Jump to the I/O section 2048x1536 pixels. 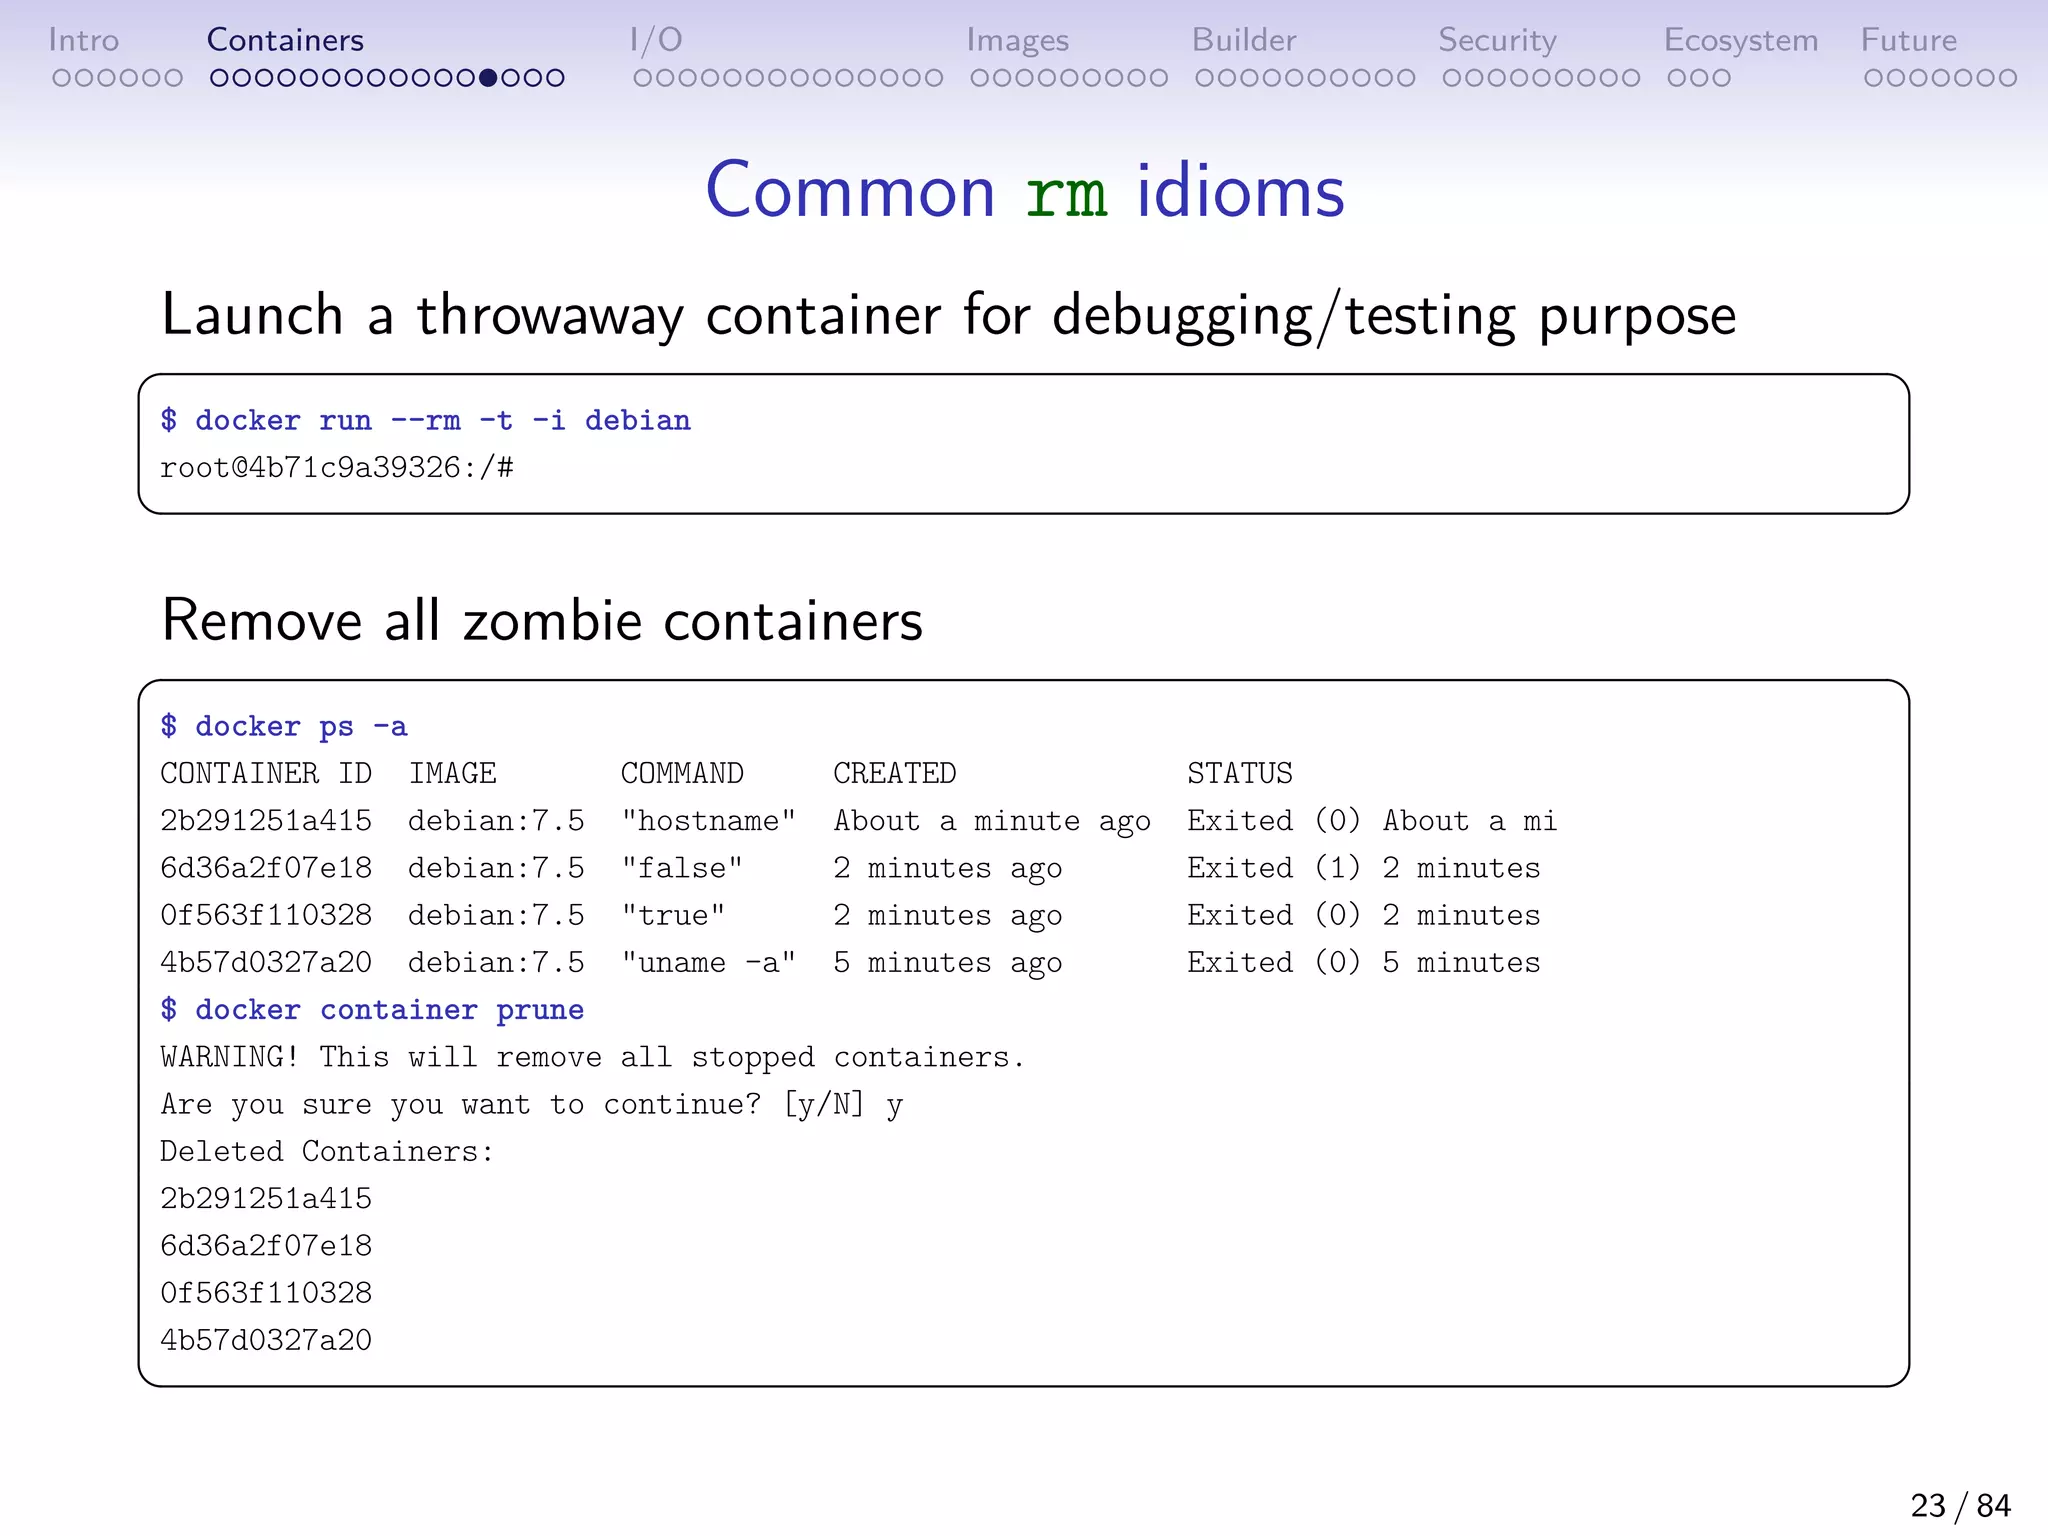(656, 40)
